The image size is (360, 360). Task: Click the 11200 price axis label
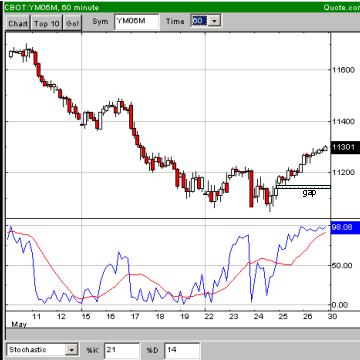click(x=344, y=172)
